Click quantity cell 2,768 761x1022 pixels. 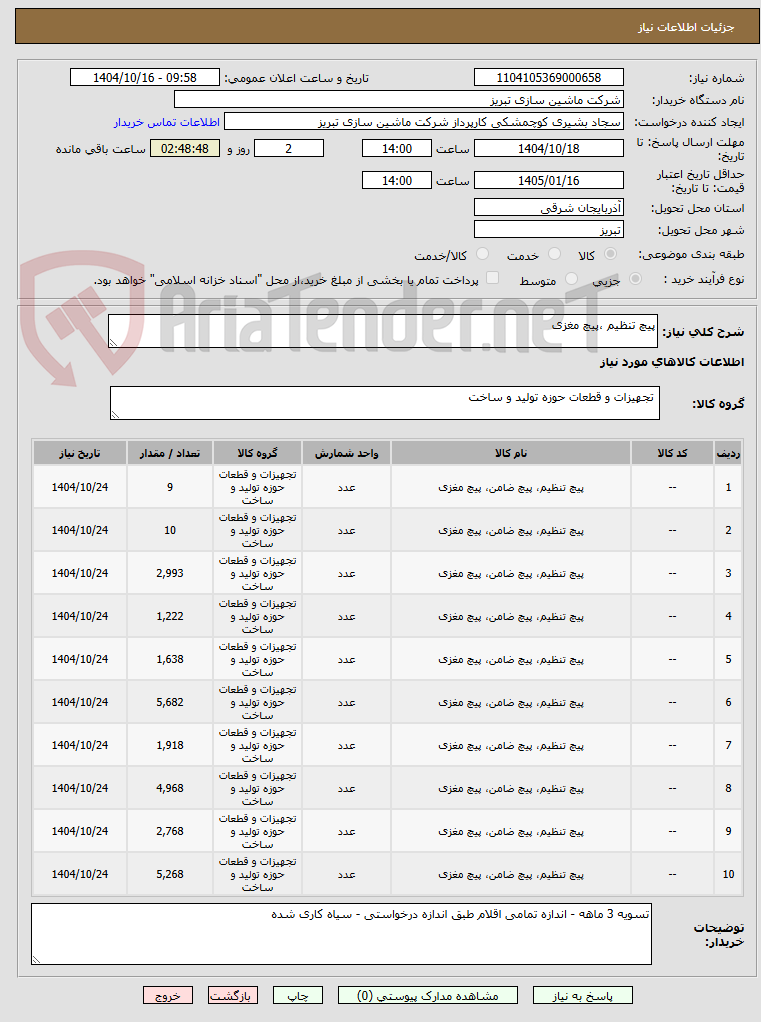click(x=169, y=831)
